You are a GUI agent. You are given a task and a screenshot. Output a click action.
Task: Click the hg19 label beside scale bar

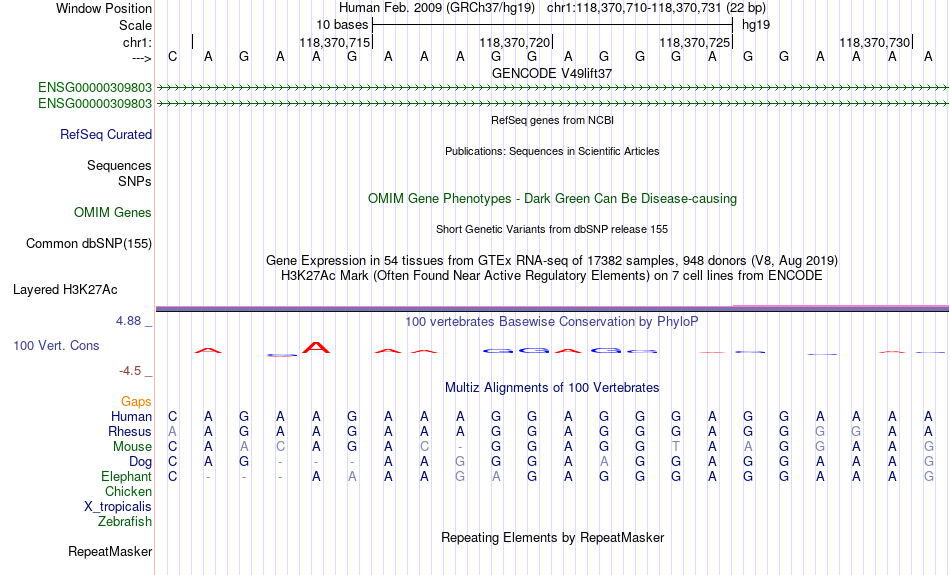tap(756, 25)
